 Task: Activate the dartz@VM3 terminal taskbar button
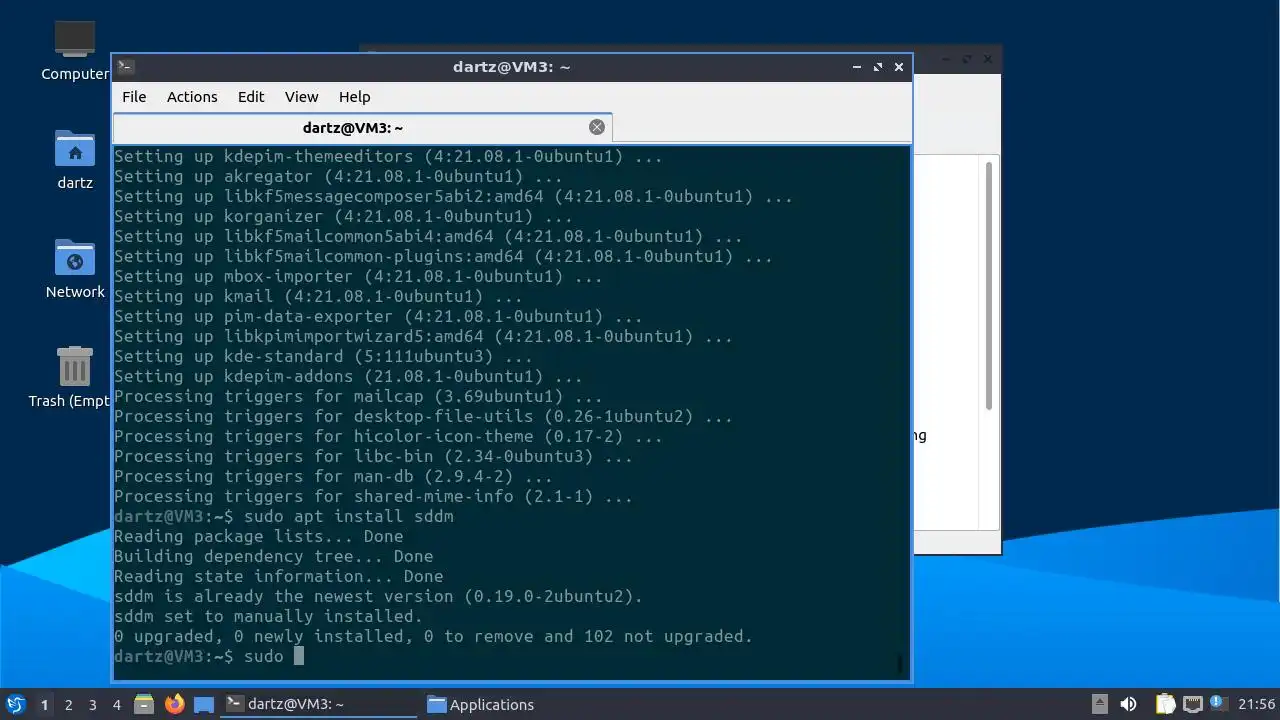pyautogui.click(x=318, y=704)
